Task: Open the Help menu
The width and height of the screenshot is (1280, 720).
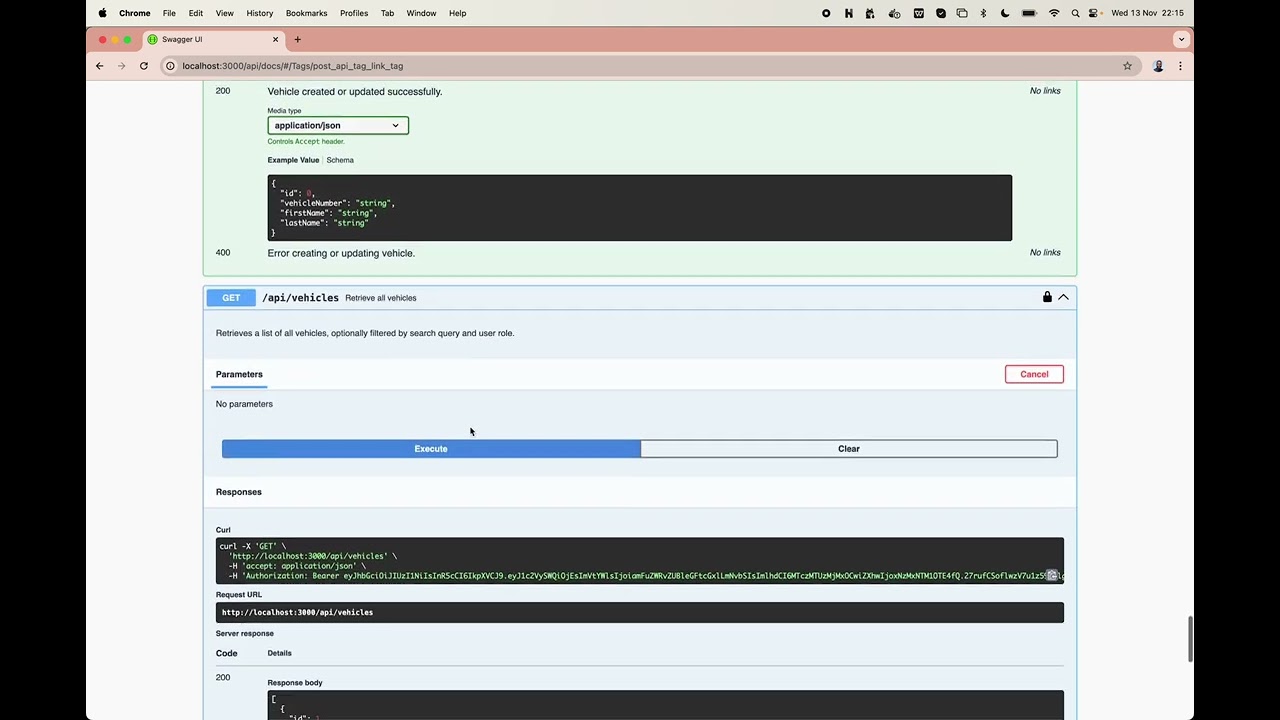Action: point(457,13)
